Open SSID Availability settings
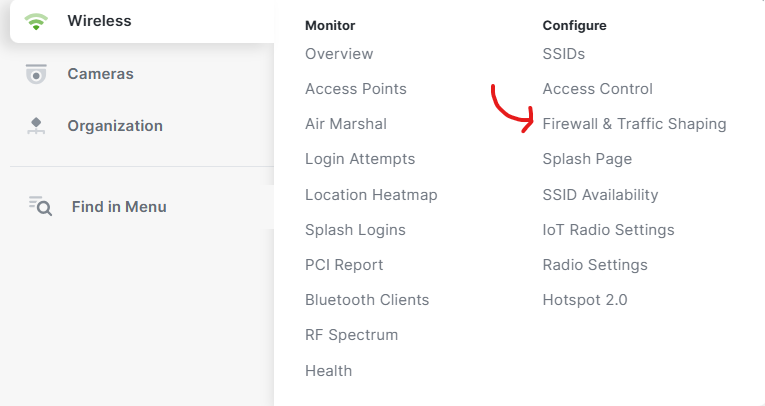The width and height of the screenshot is (765, 406). [x=600, y=195]
